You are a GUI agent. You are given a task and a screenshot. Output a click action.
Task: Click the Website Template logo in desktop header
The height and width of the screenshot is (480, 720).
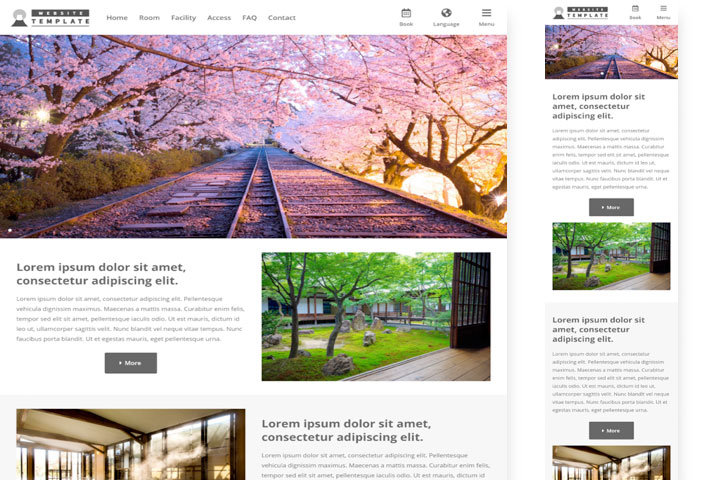click(50, 17)
